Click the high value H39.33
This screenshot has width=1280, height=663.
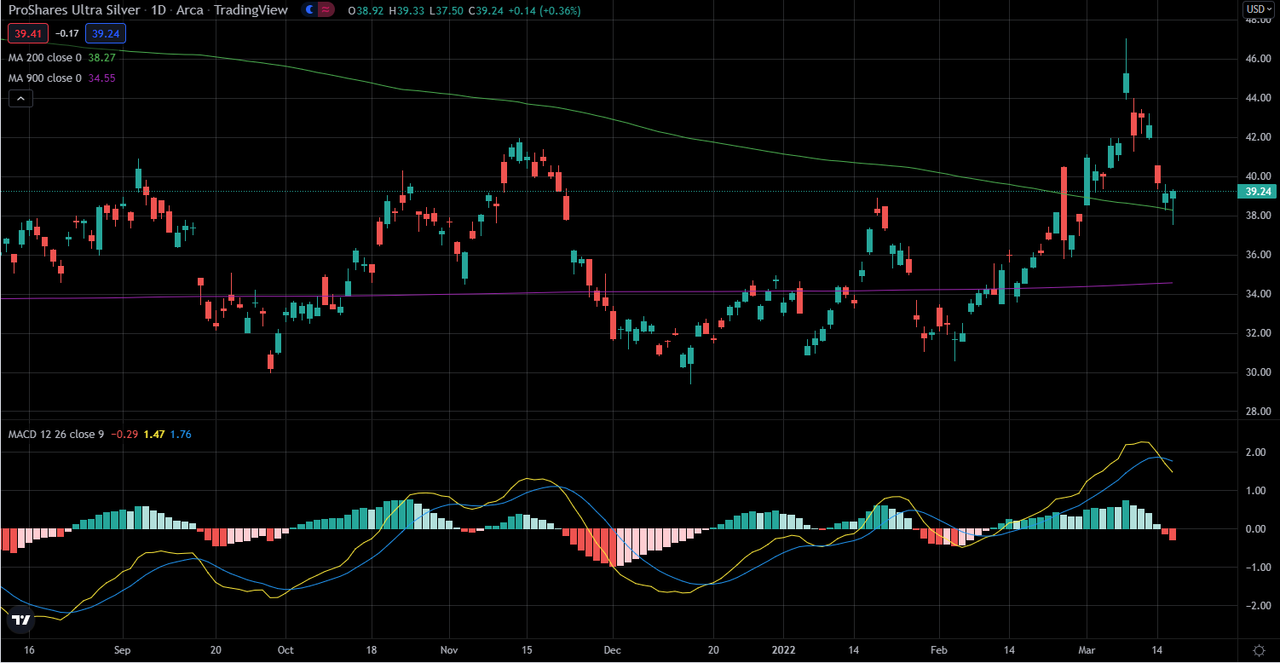tap(407, 10)
